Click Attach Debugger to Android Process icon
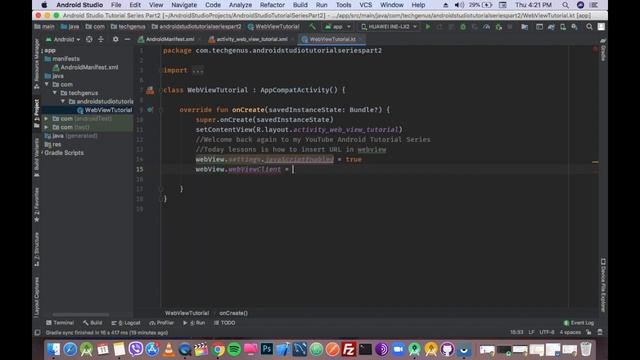The height and width of the screenshot is (360, 640). pos(499,27)
